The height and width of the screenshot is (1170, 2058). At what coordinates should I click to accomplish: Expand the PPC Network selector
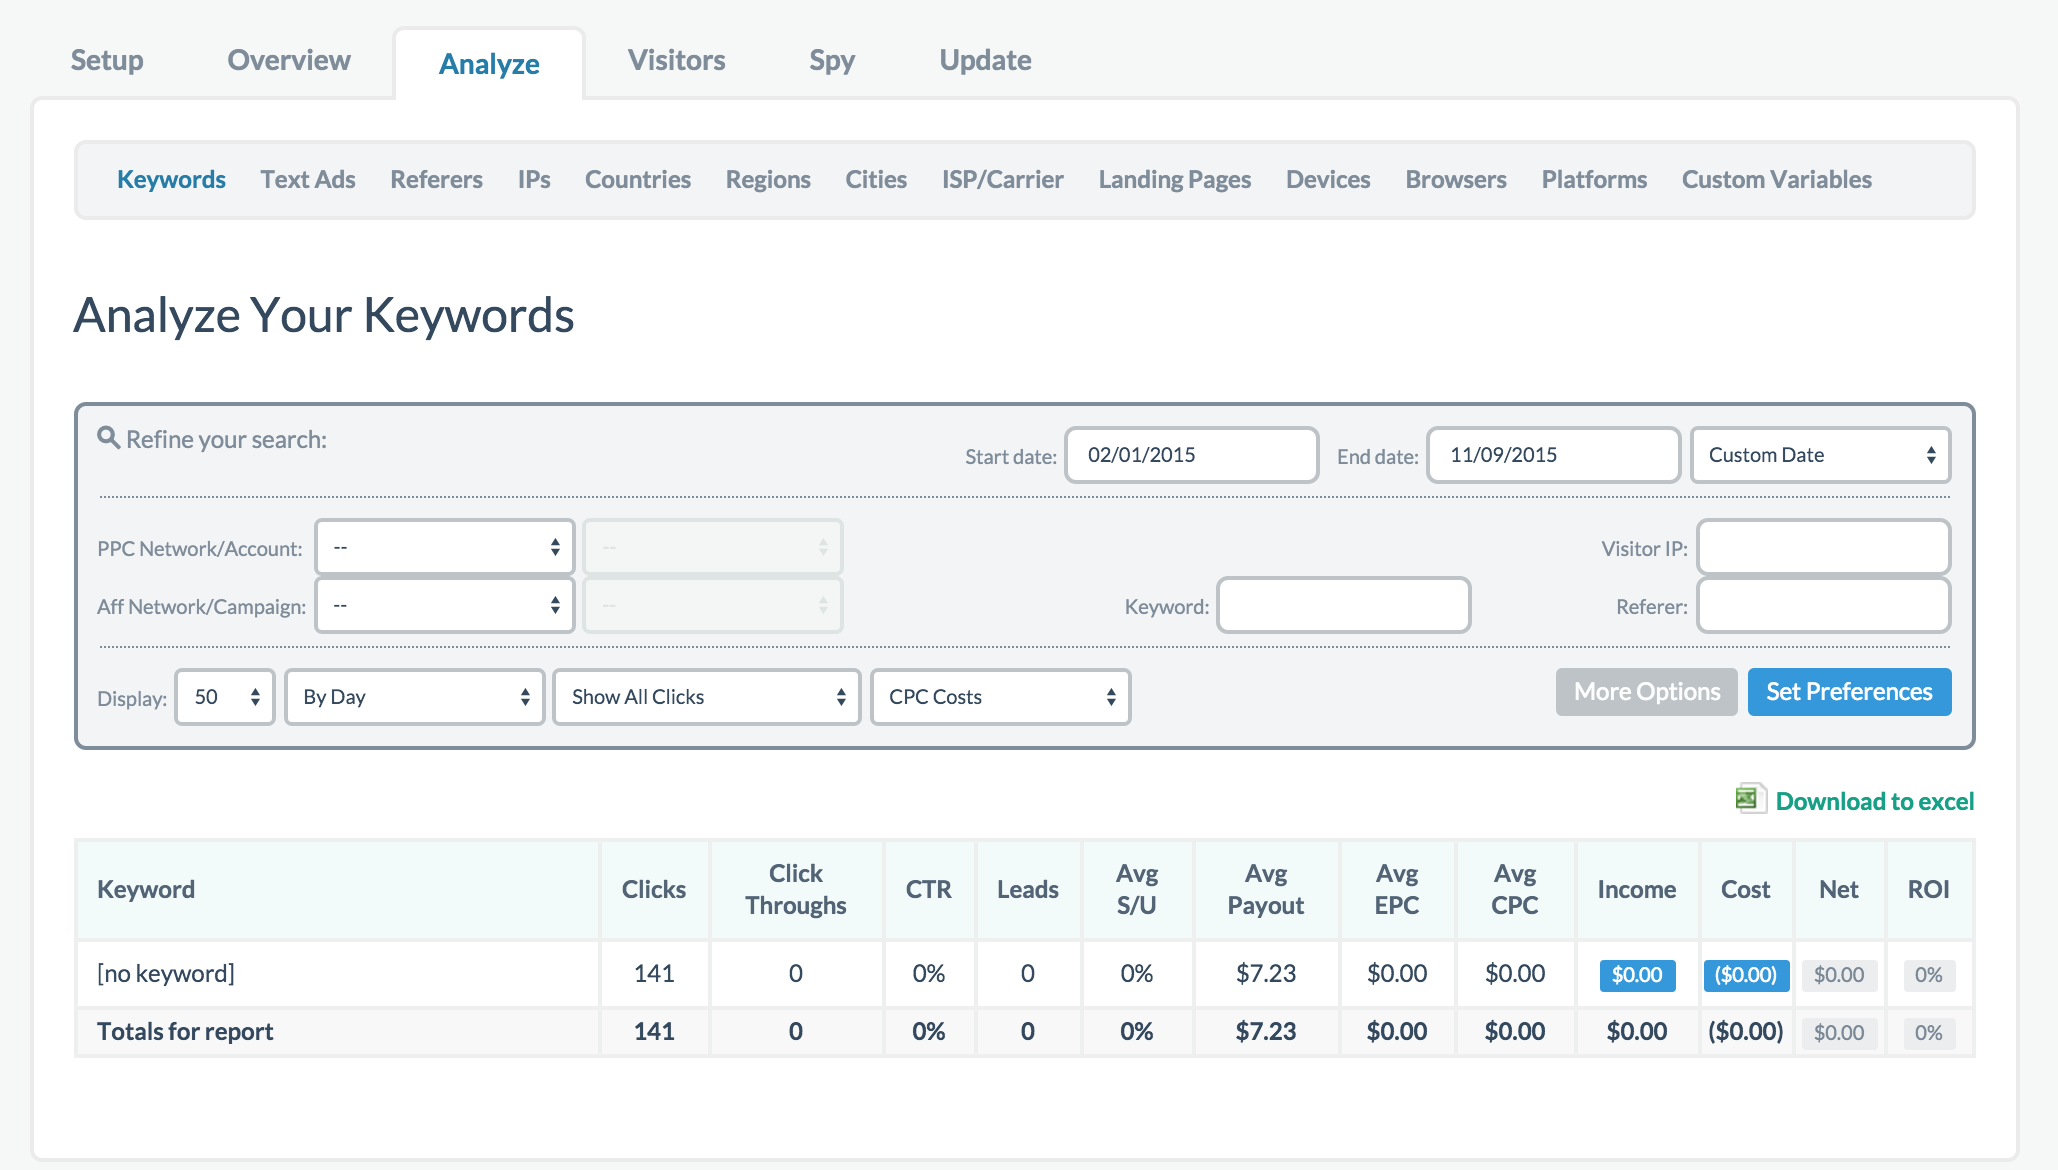pos(445,547)
